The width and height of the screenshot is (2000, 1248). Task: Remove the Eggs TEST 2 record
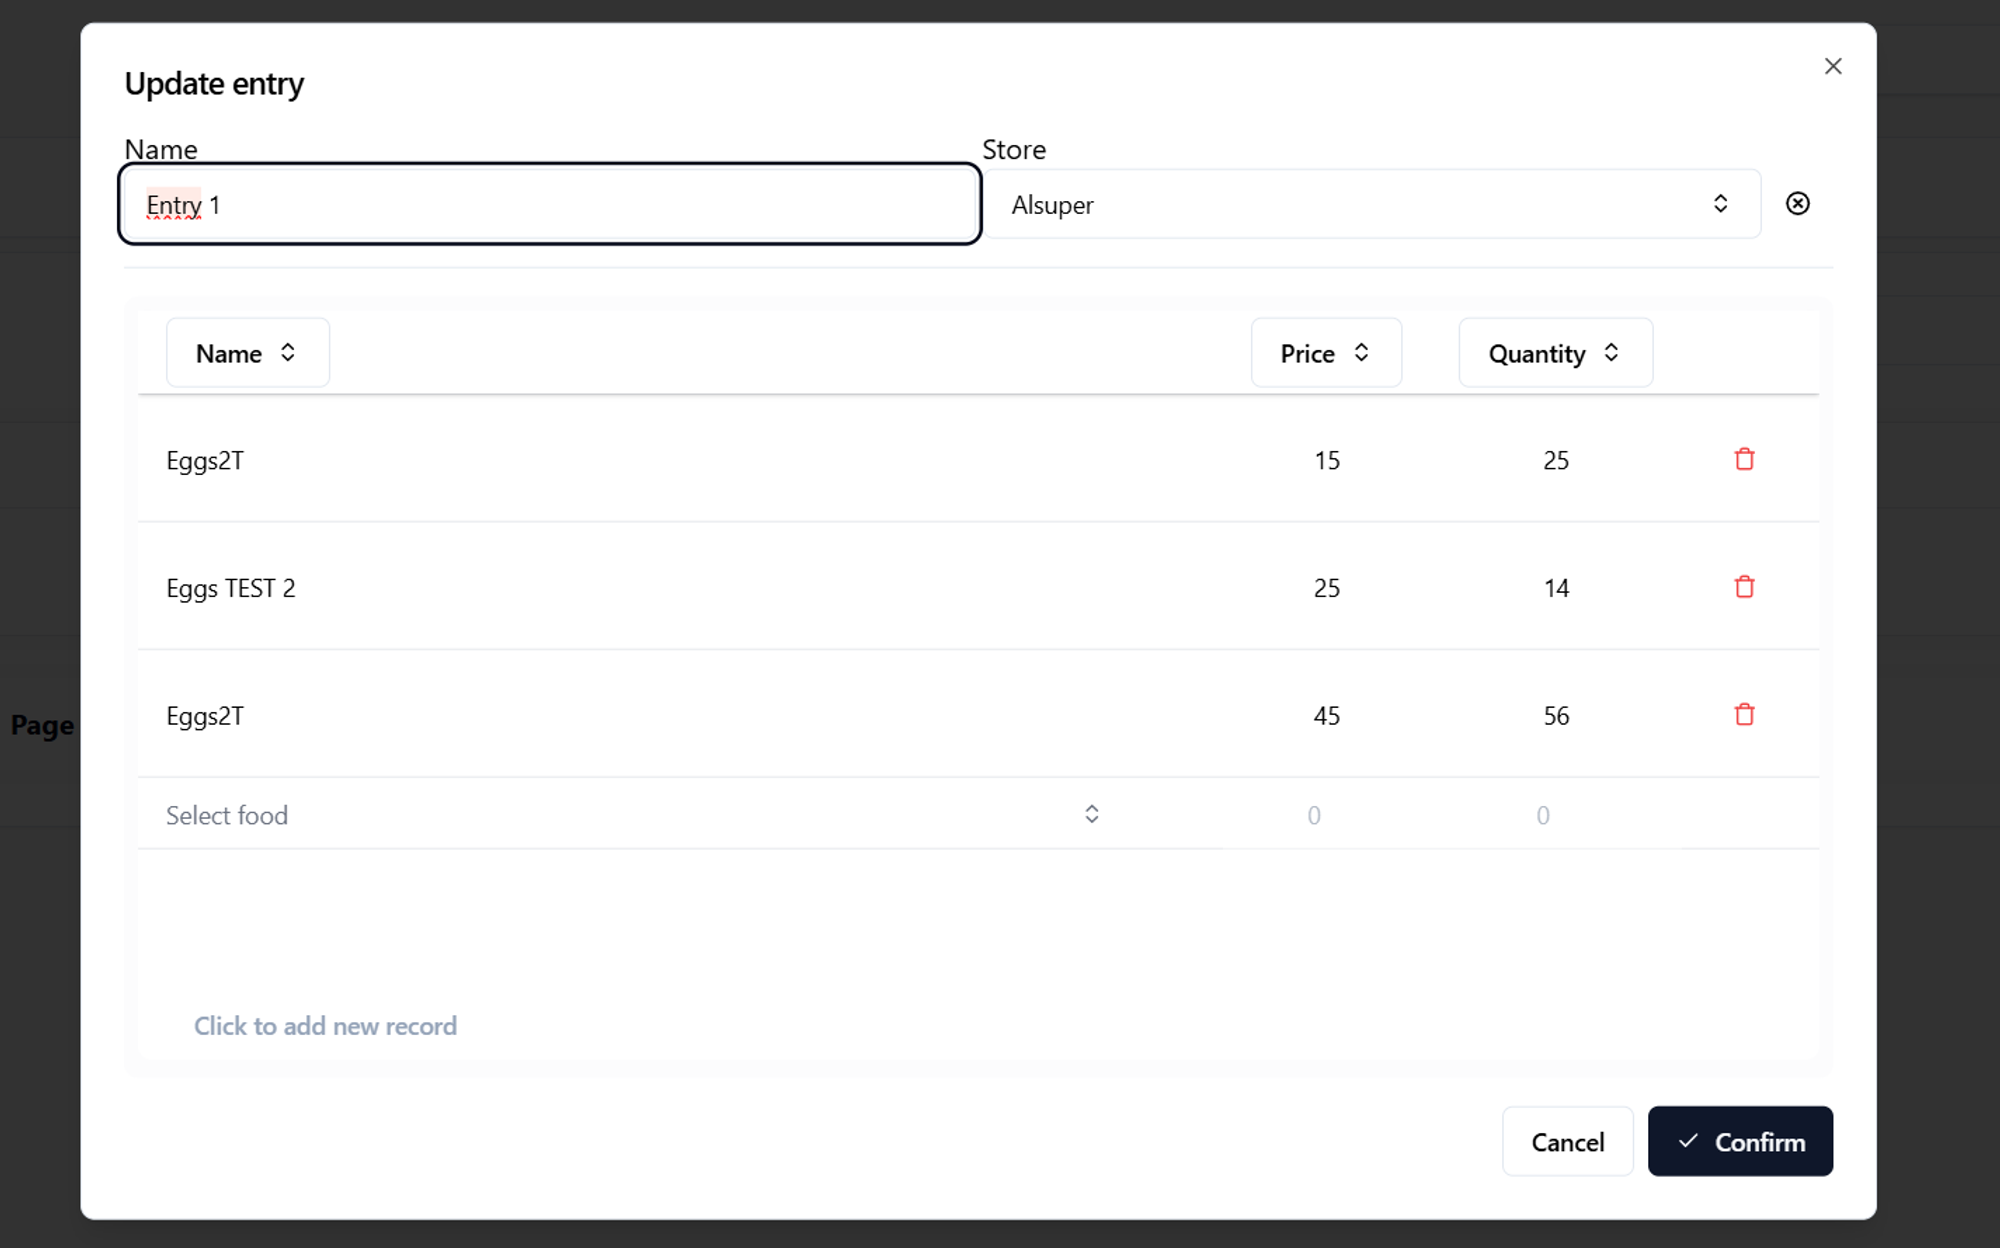click(x=1744, y=587)
